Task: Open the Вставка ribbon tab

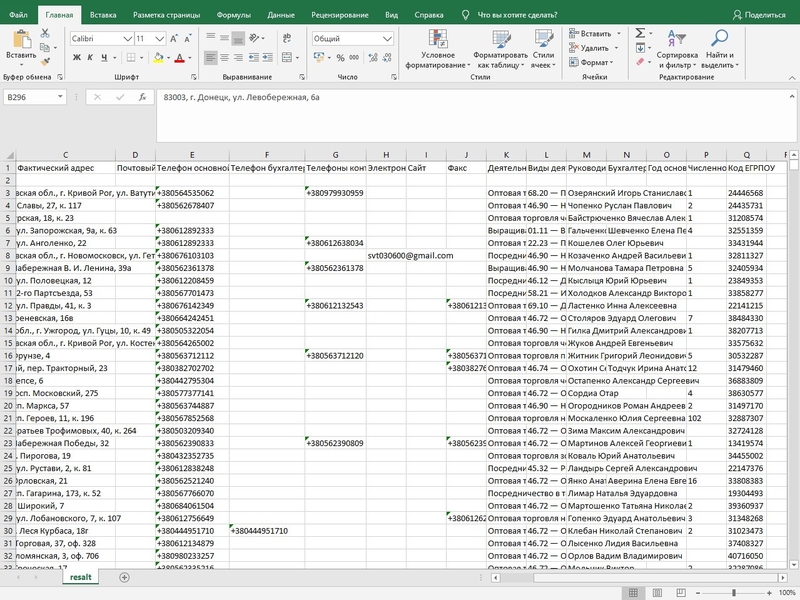Action: coord(102,16)
